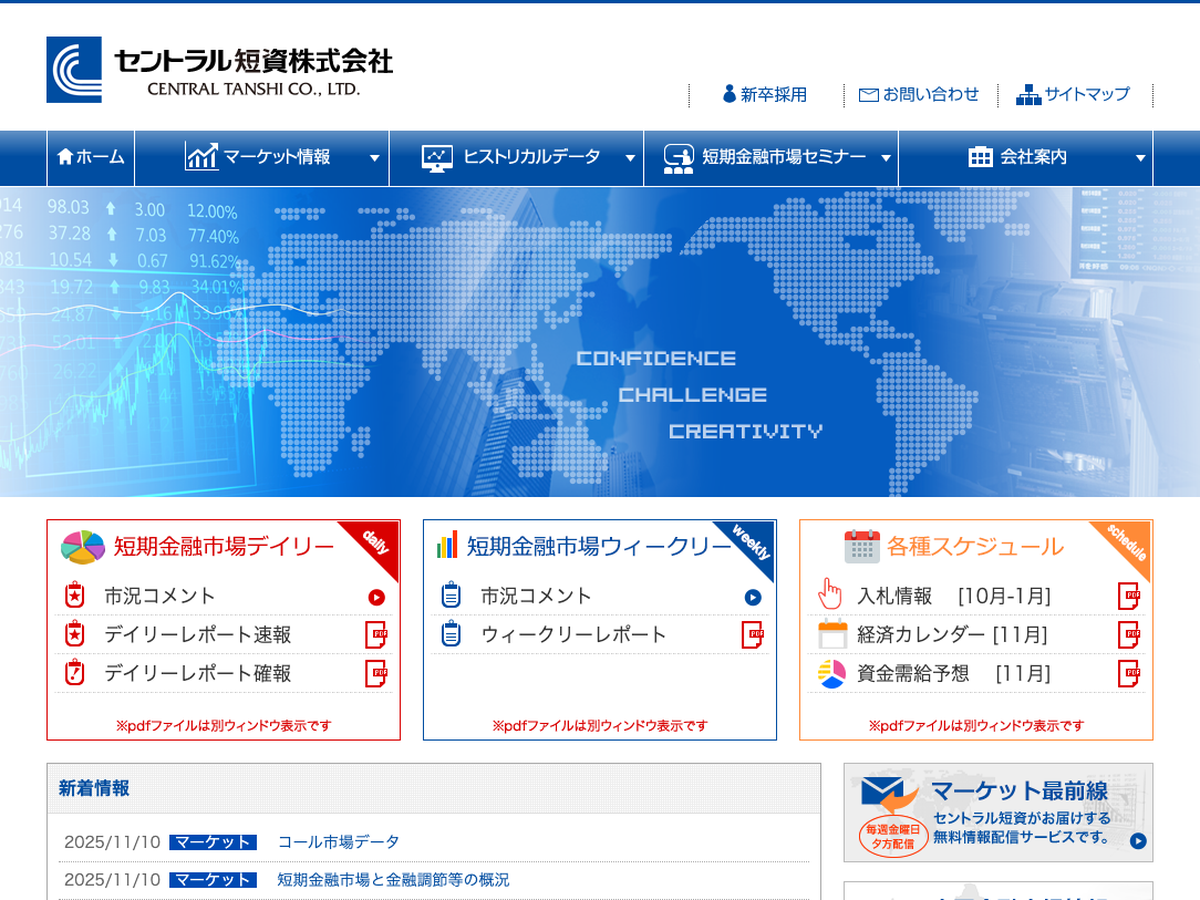Viewport: 1200px width, 900px height.
Task: Go to the ホーム navigation item
Action: pyautogui.click(x=91, y=157)
